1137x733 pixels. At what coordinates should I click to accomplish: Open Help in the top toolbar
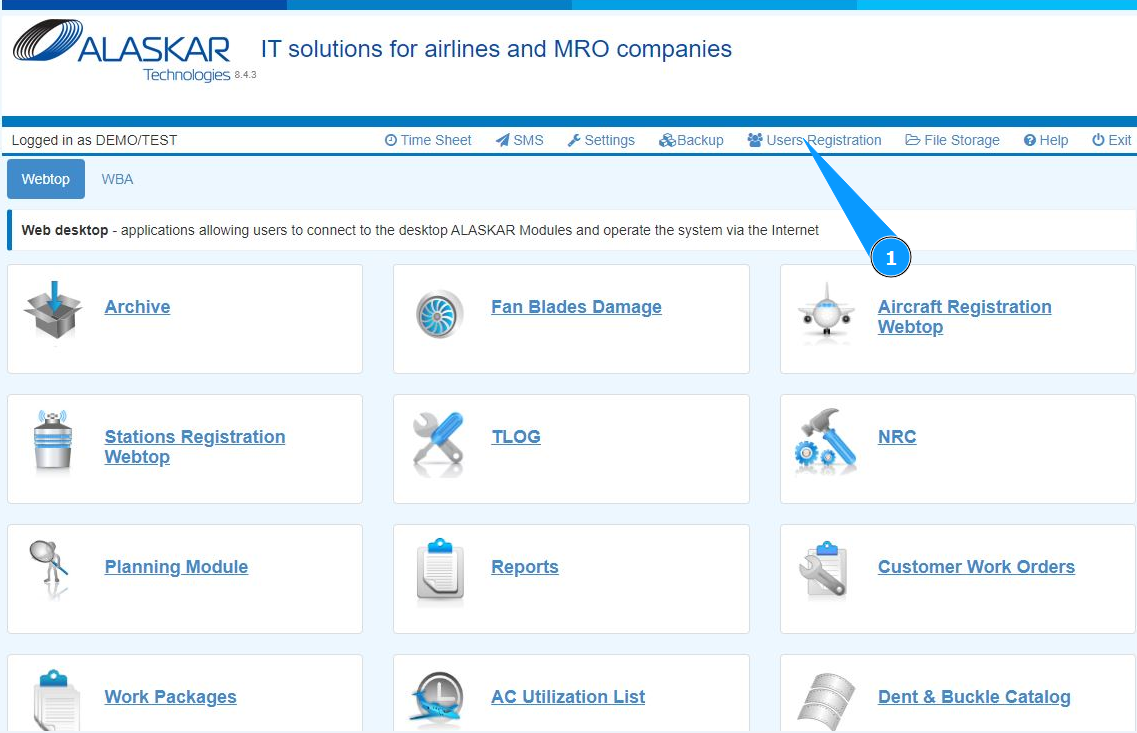(1046, 140)
